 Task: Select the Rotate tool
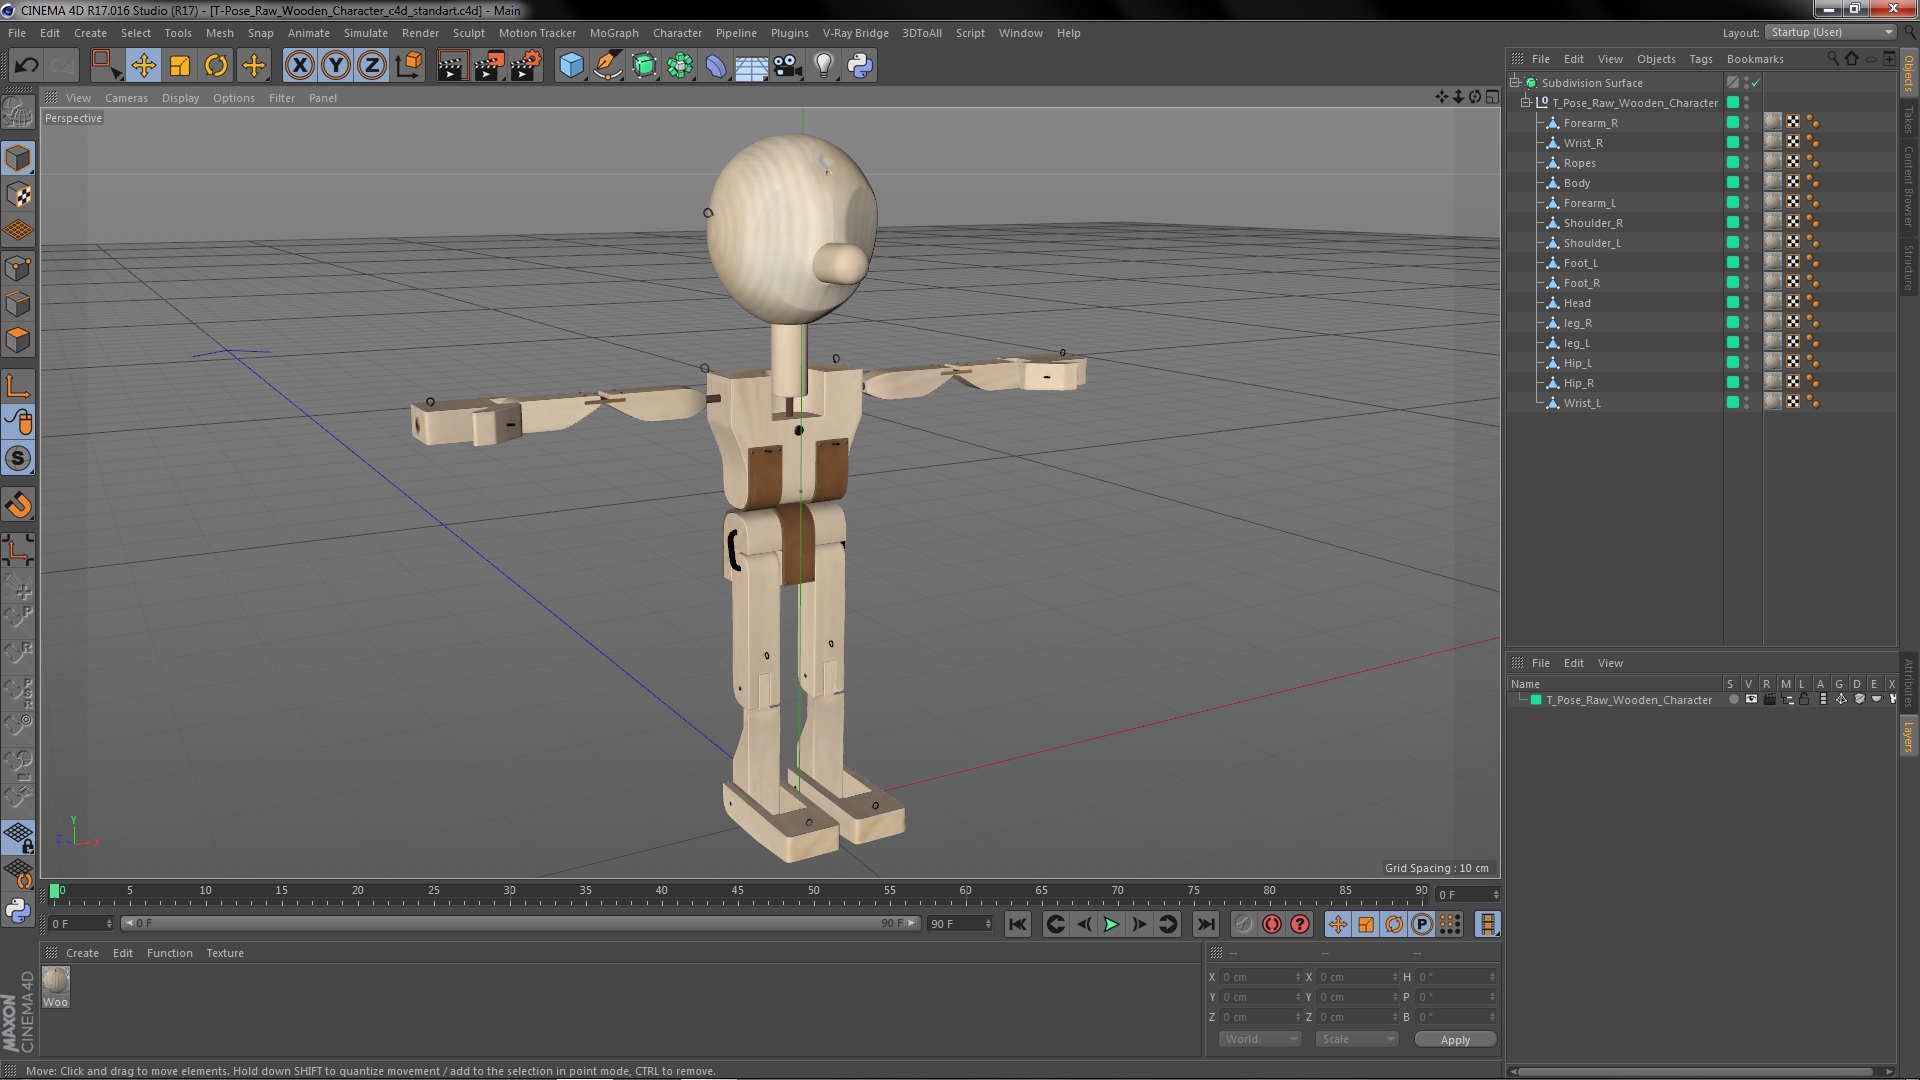point(216,66)
